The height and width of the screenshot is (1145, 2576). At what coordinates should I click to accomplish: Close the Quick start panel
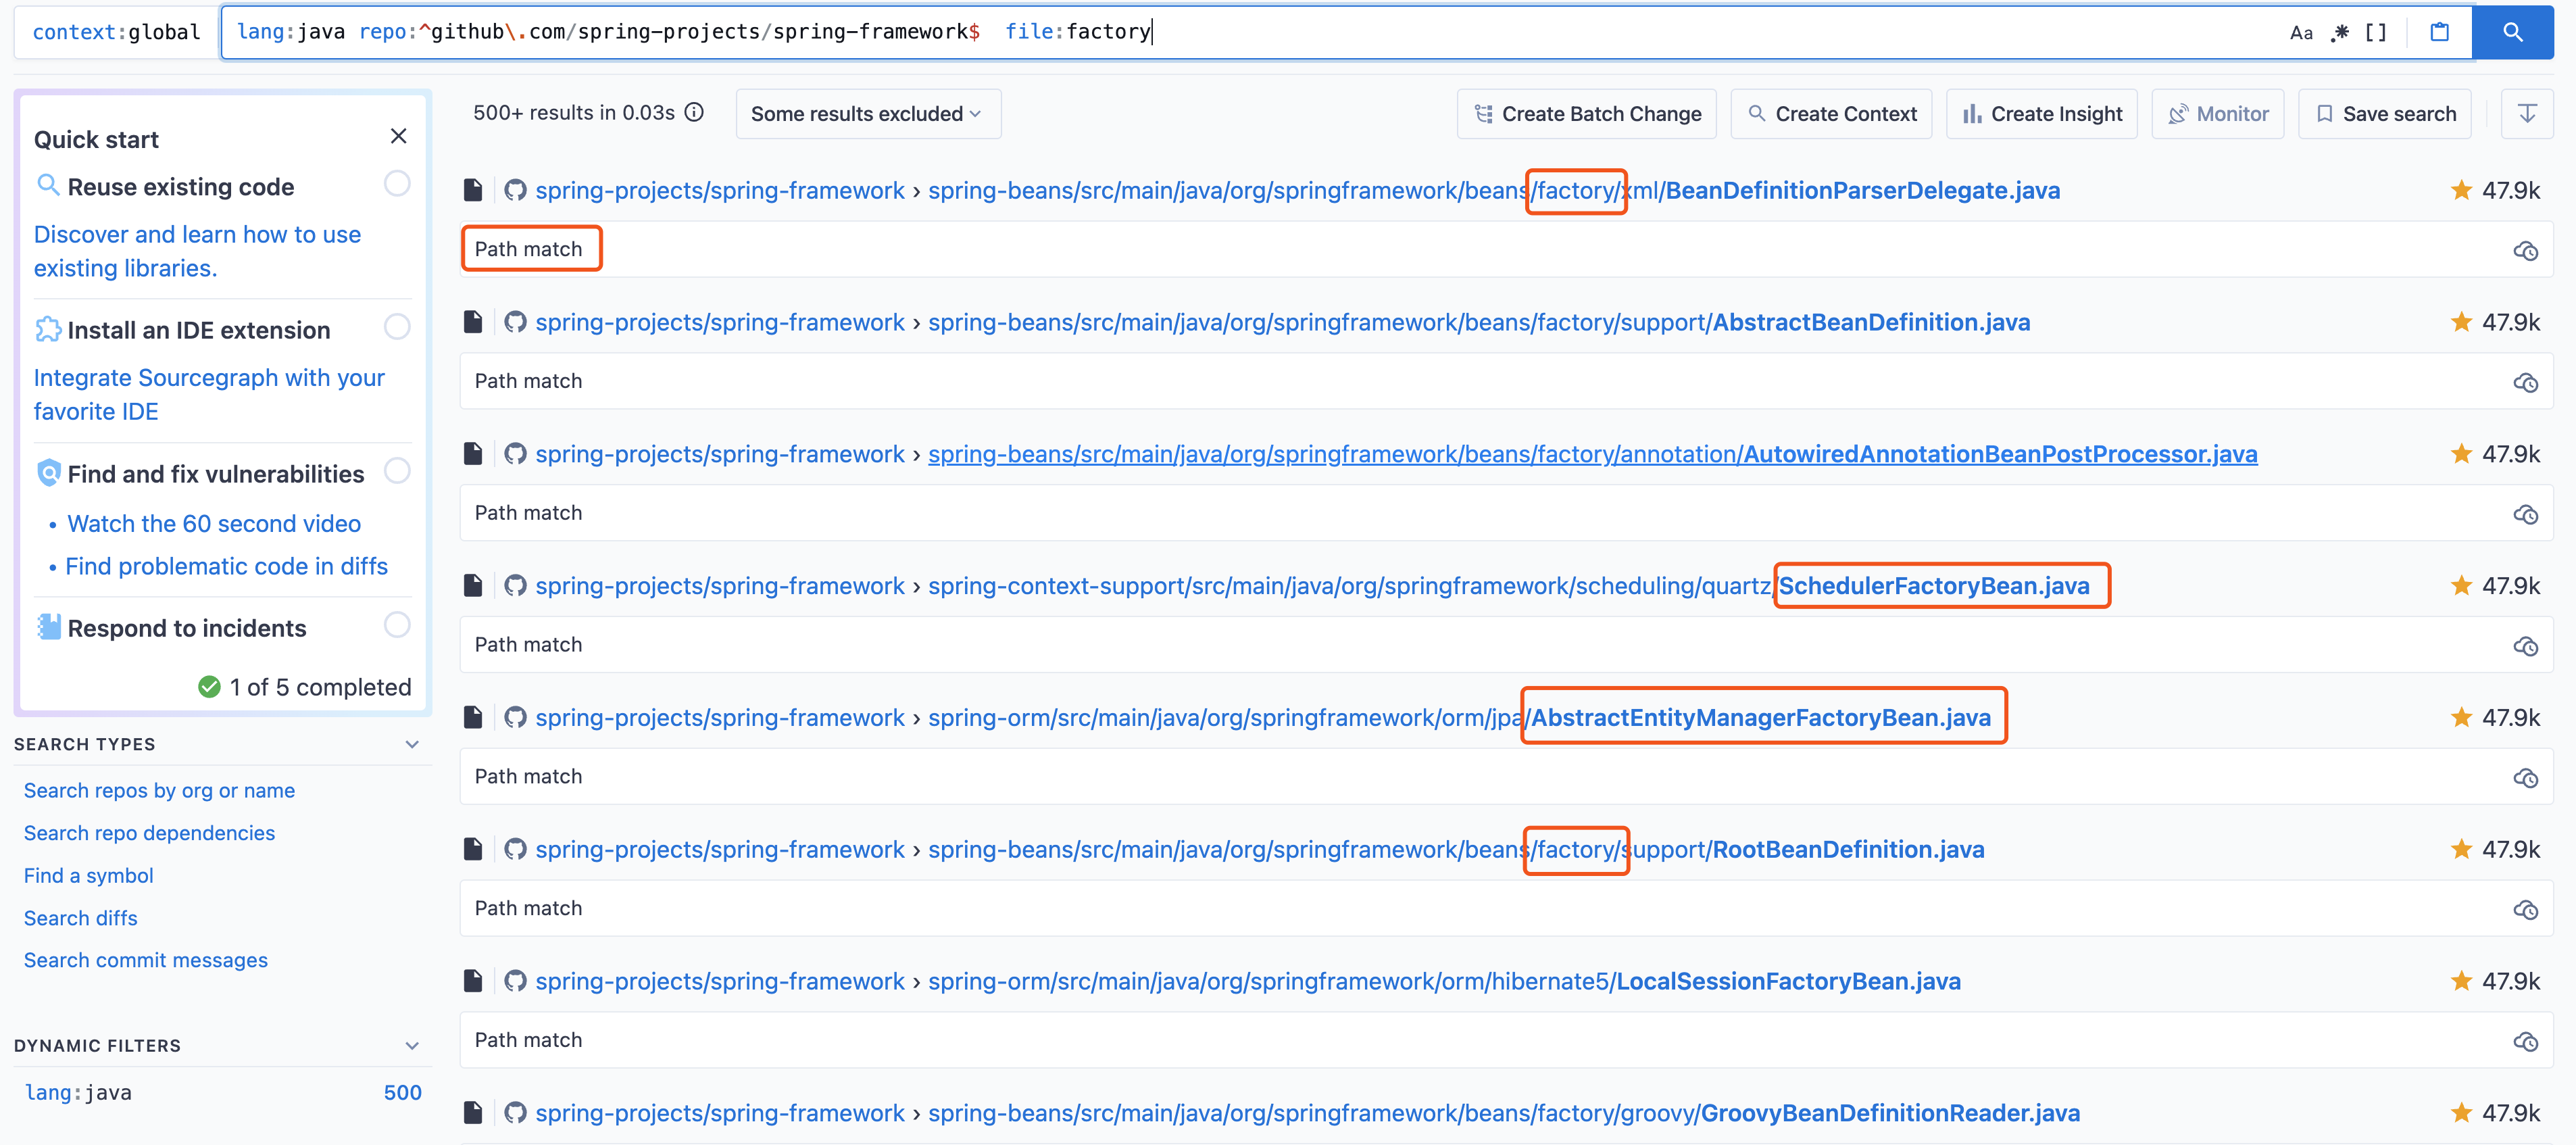(x=398, y=136)
